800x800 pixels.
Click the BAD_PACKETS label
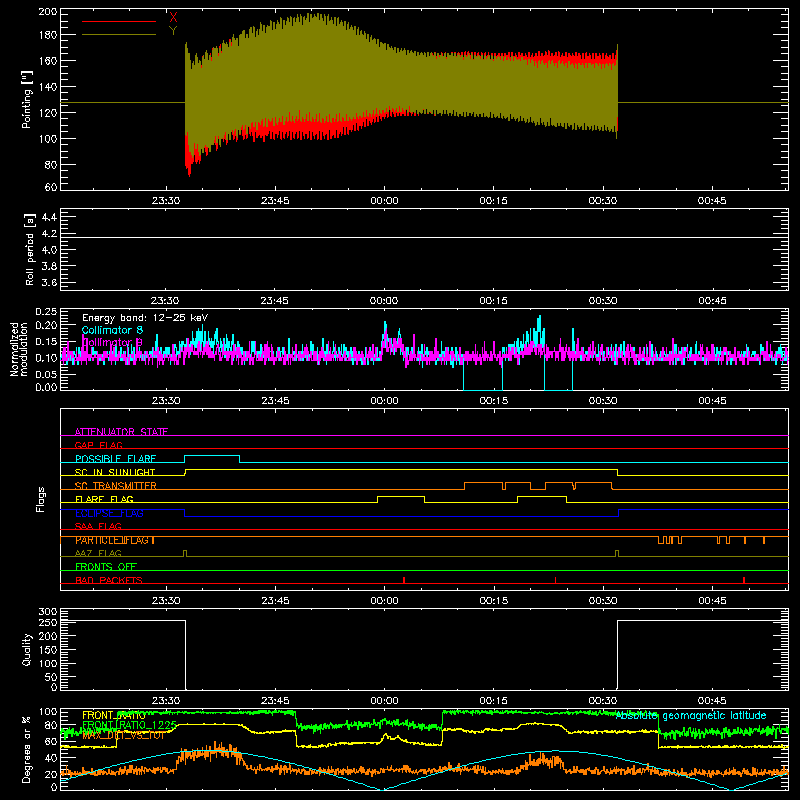click(109, 580)
